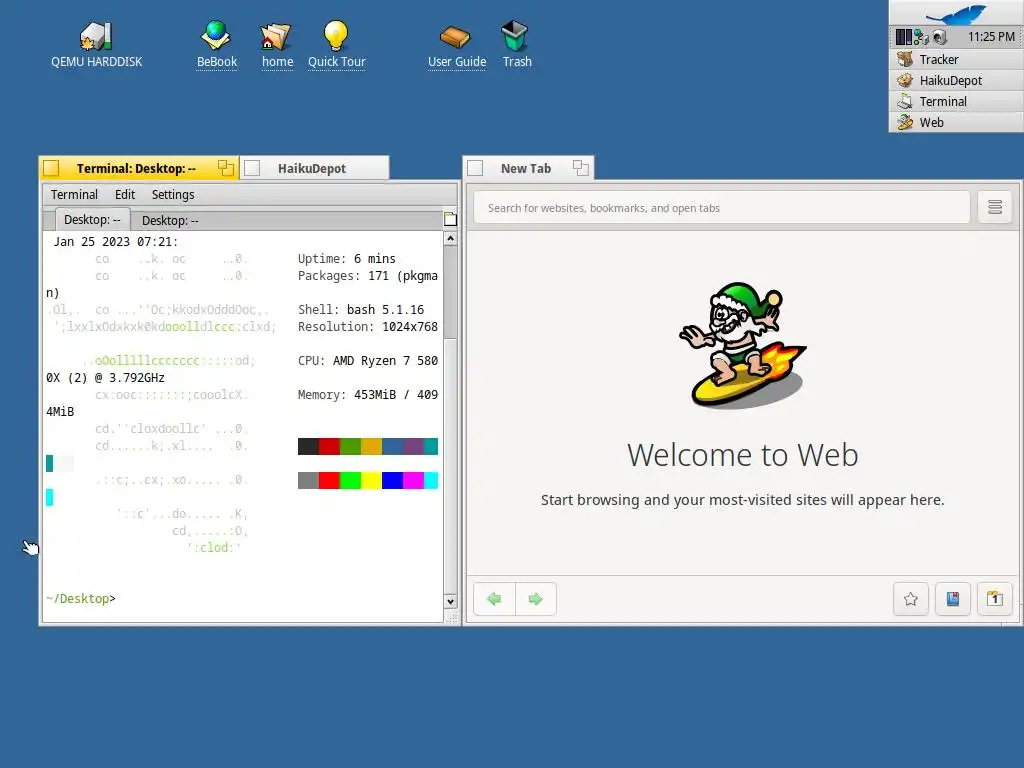Open the Web browser hamburger menu
This screenshot has width=1024, height=768.
pos(995,208)
